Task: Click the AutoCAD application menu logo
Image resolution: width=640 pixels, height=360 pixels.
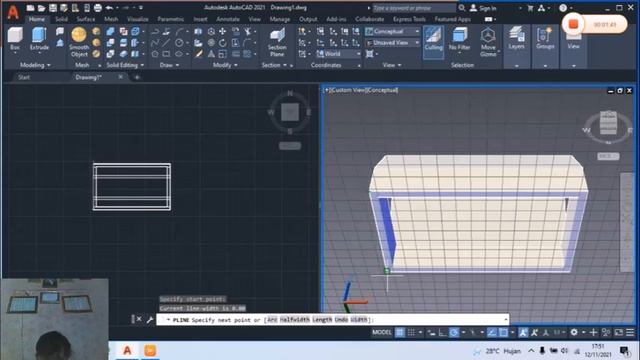Action: [x=13, y=12]
